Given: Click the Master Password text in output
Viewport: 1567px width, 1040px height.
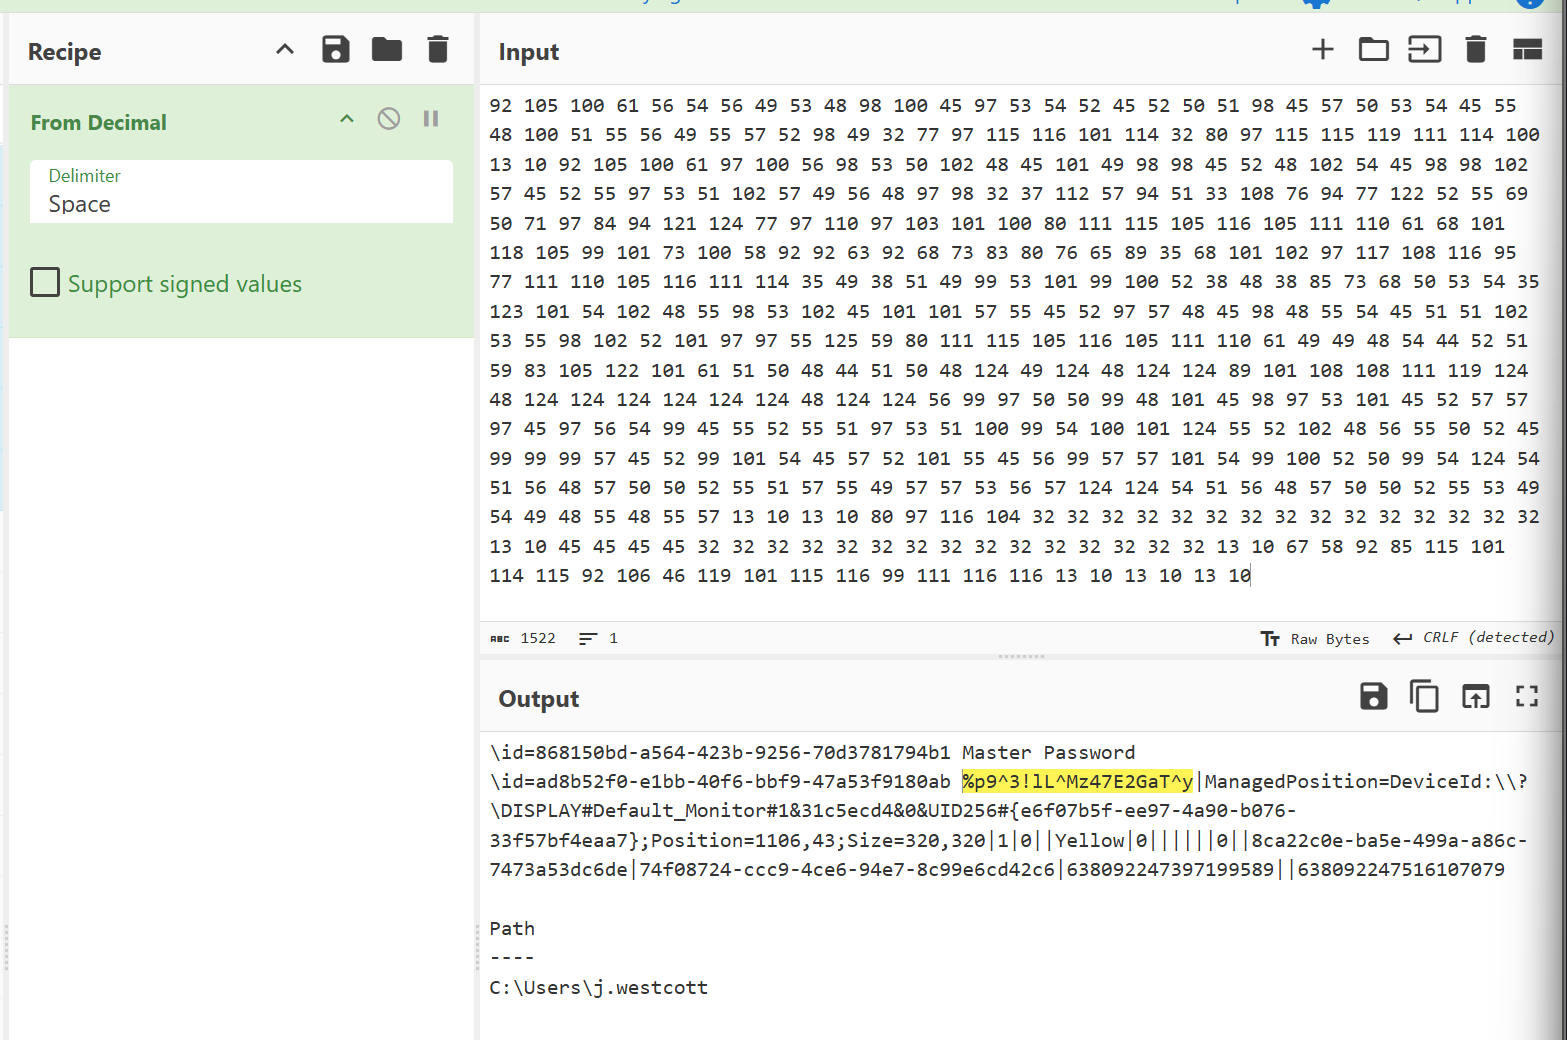Looking at the screenshot, I should [1048, 752].
